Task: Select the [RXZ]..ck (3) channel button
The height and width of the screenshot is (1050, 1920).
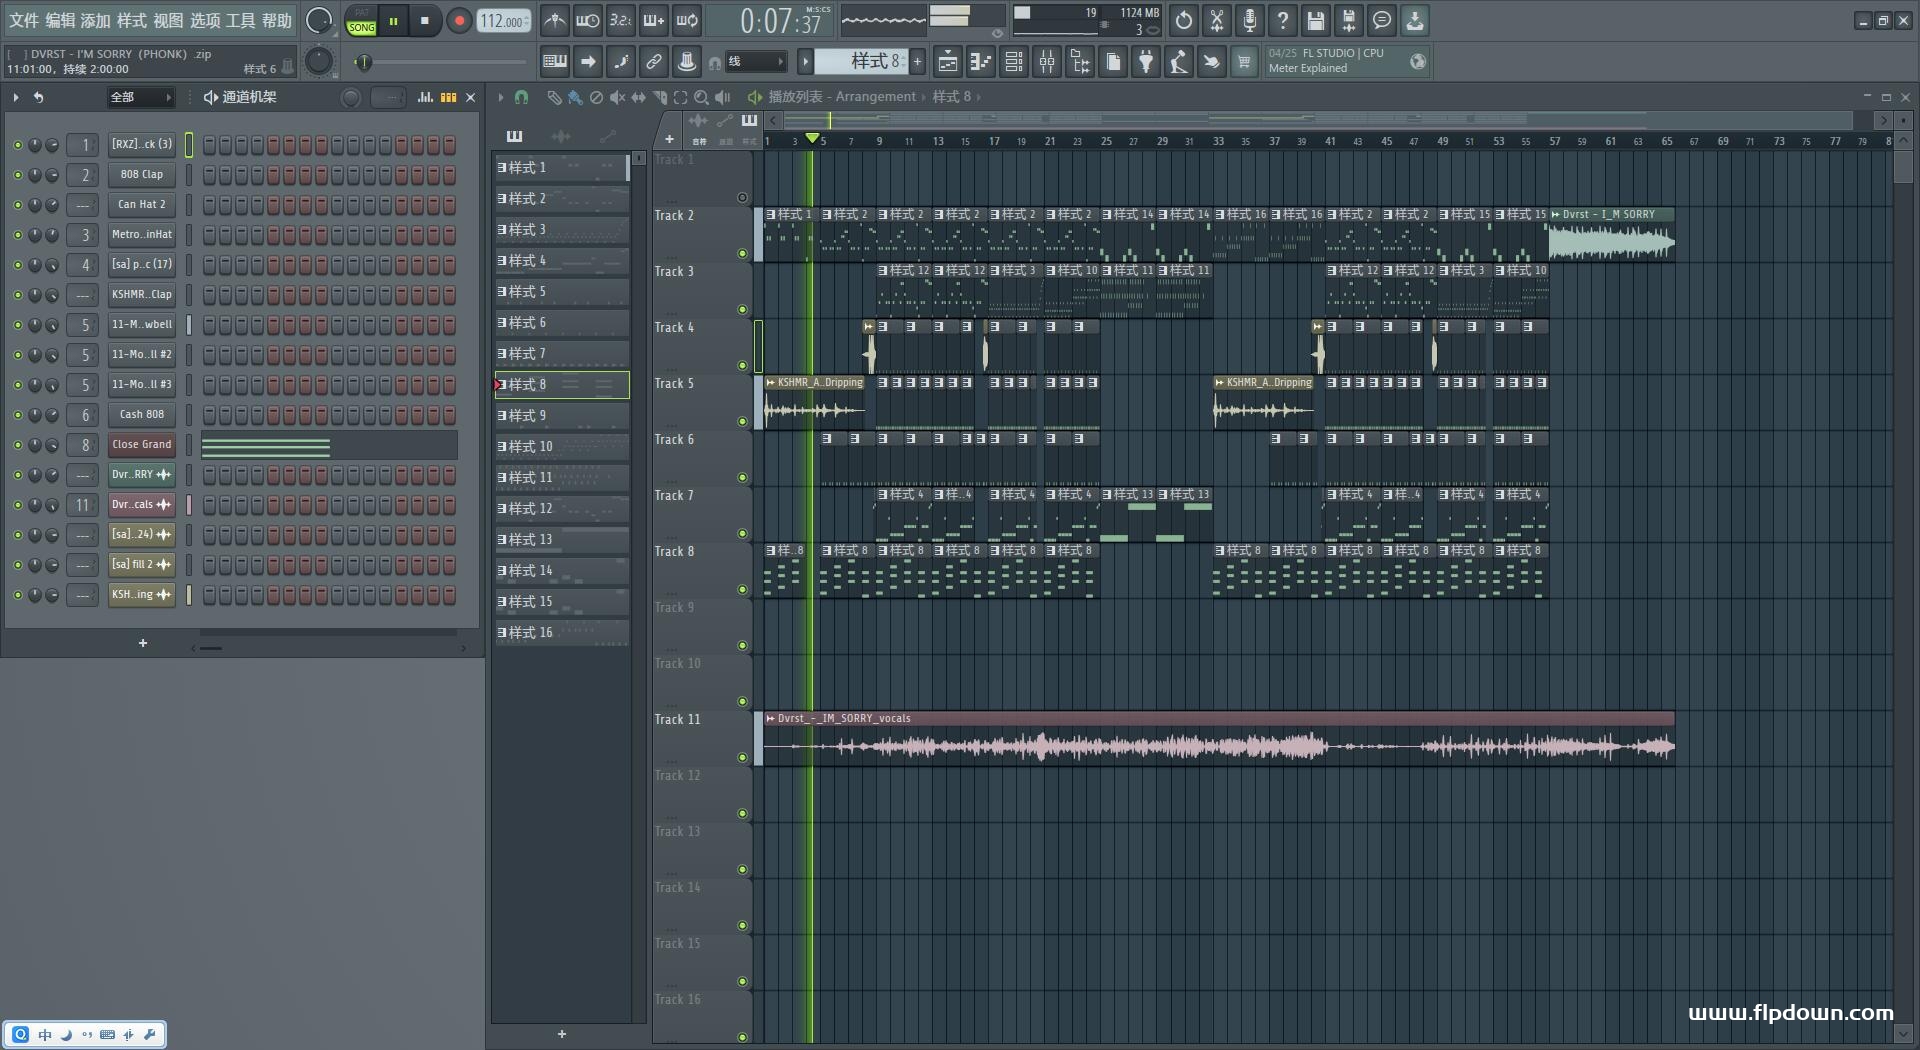Action: (x=142, y=144)
